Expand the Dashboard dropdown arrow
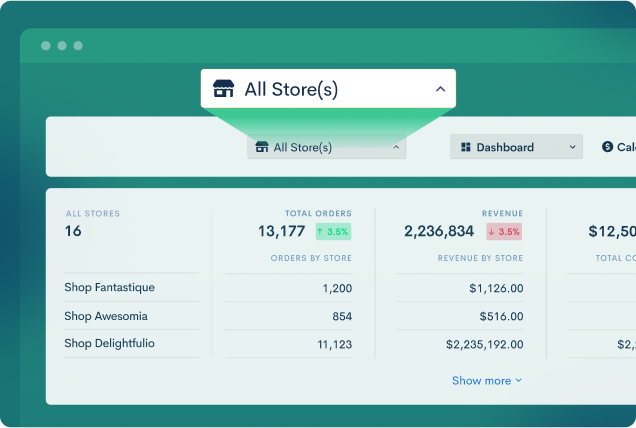 pyautogui.click(x=573, y=147)
